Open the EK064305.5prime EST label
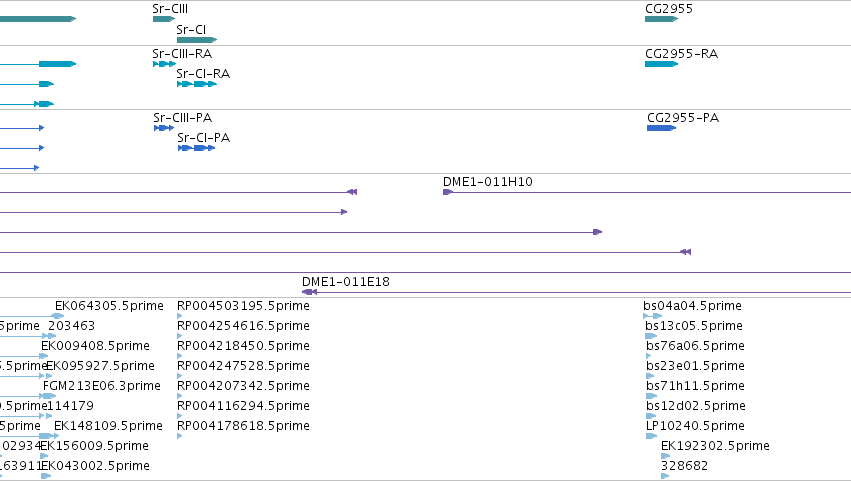 point(109,306)
